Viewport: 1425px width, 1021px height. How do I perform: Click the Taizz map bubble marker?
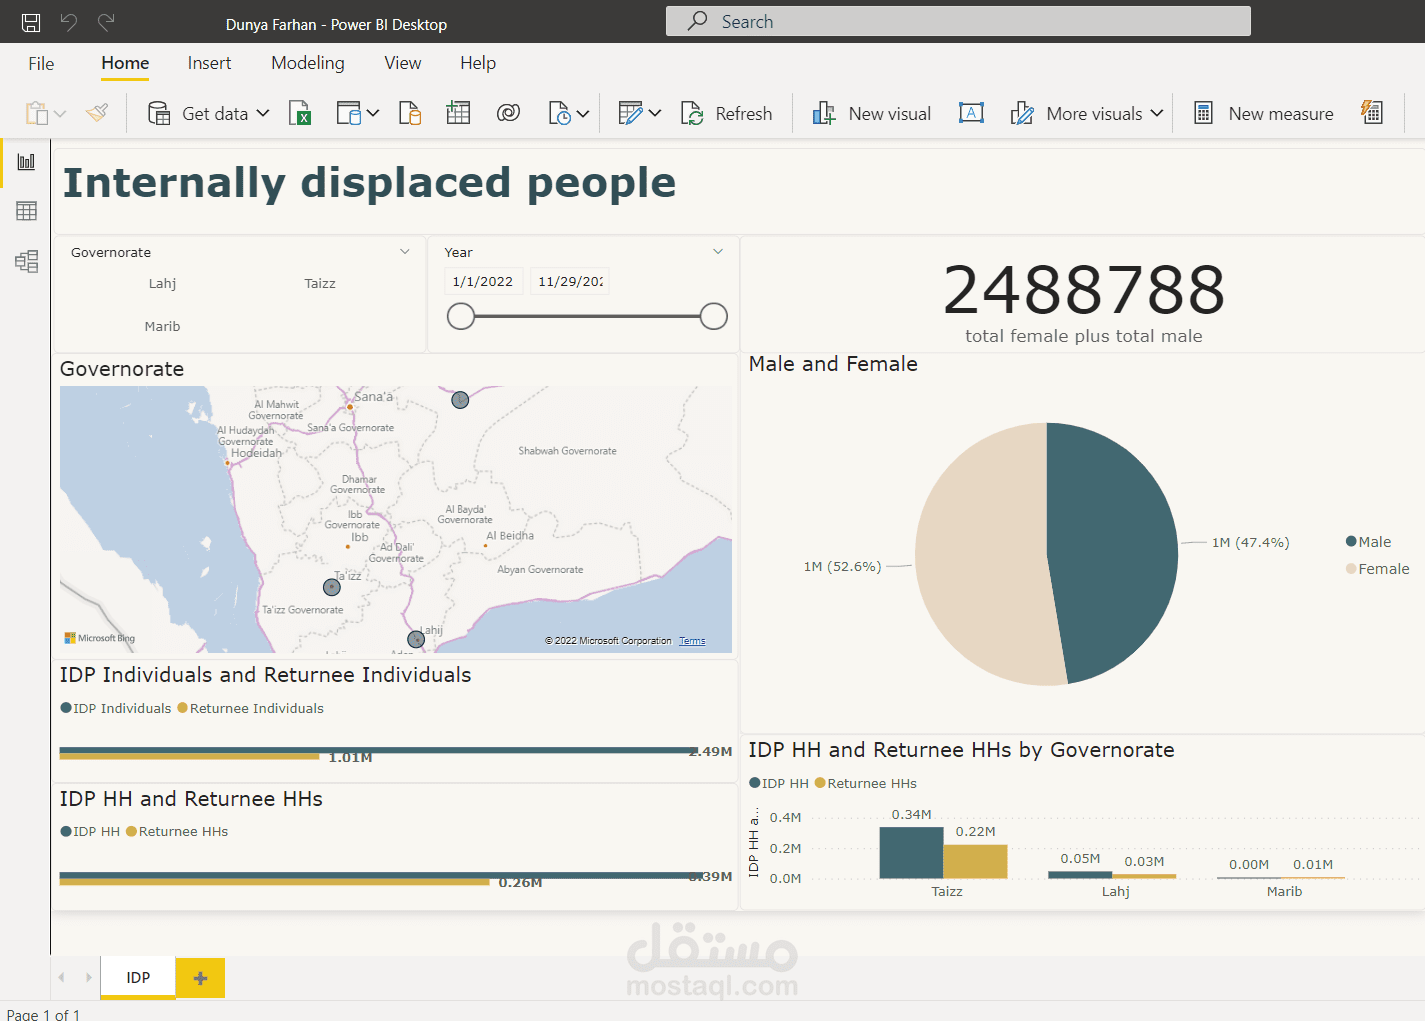coord(332,587)
